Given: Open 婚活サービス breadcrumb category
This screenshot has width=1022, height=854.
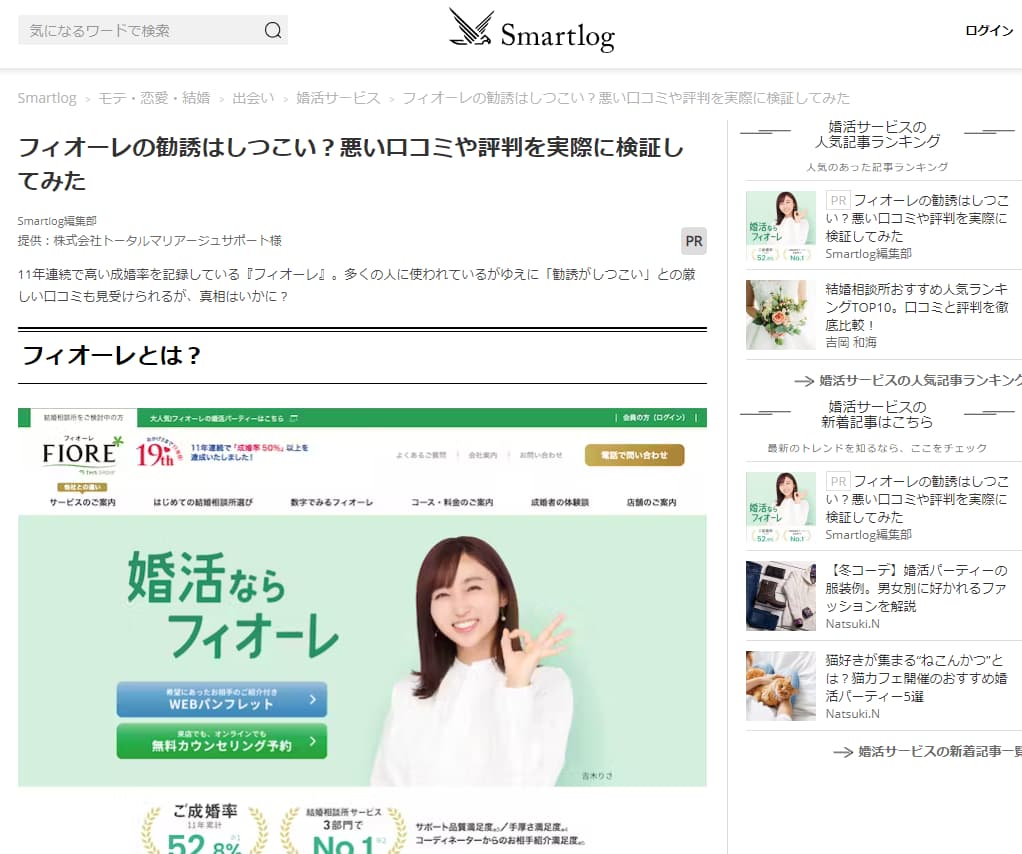Looking at the screenshot, I should 338,98.
